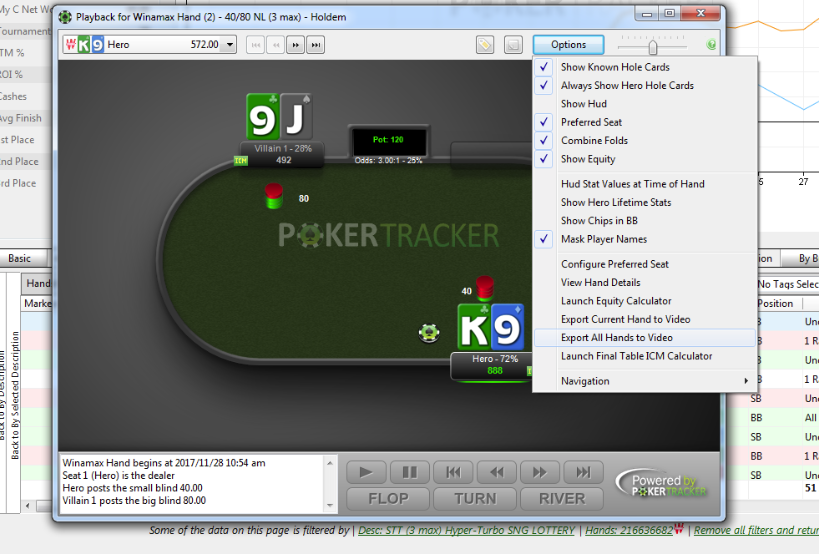The width and height of the screenshot is (819, 554).
Task: Click Remove all filters link
Action: pyautogui.click(x=756, y=530)
